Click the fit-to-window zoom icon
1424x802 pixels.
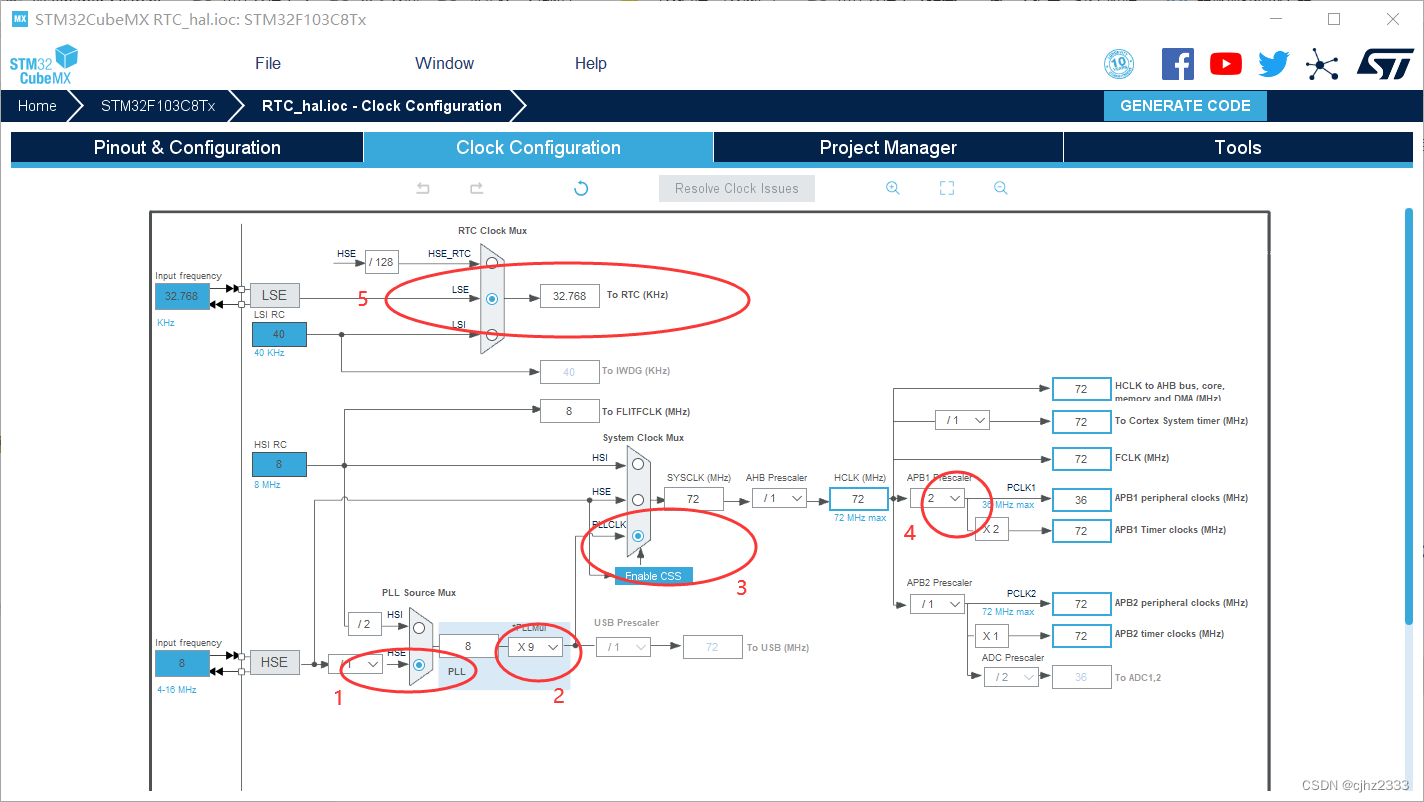click(x=947, y=188)
